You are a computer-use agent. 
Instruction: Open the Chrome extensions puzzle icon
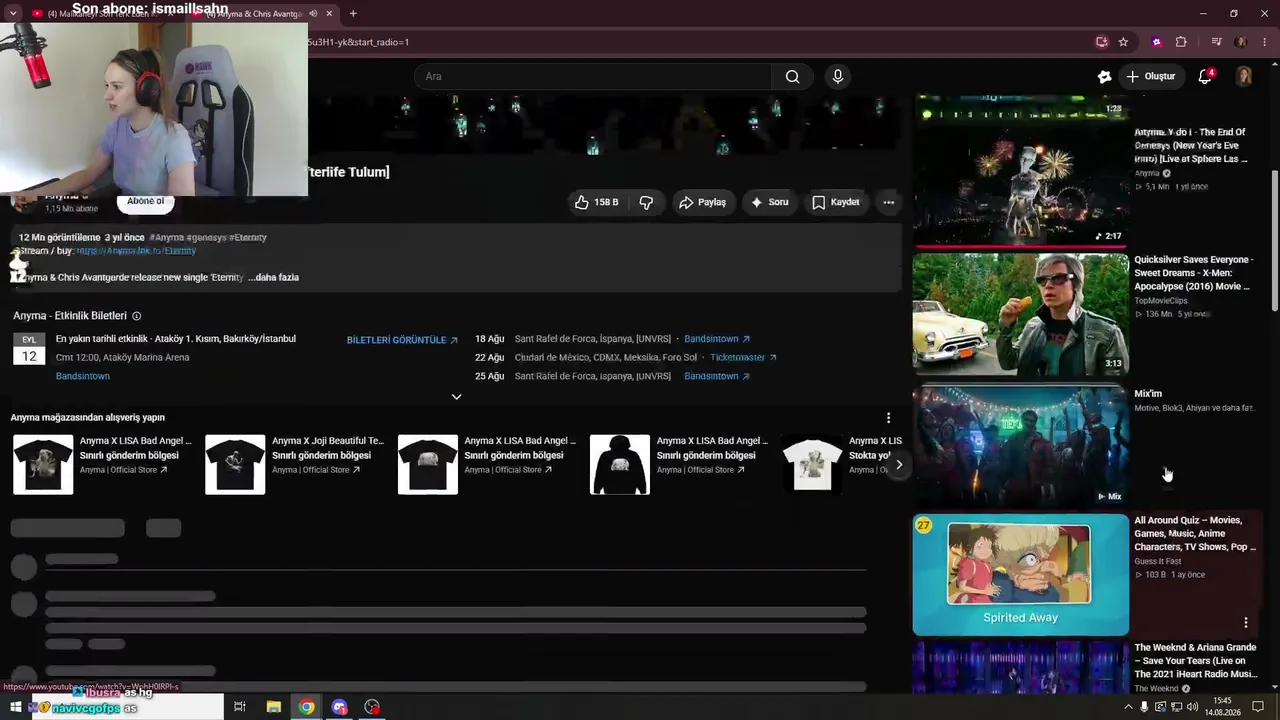pos(1181,42)
